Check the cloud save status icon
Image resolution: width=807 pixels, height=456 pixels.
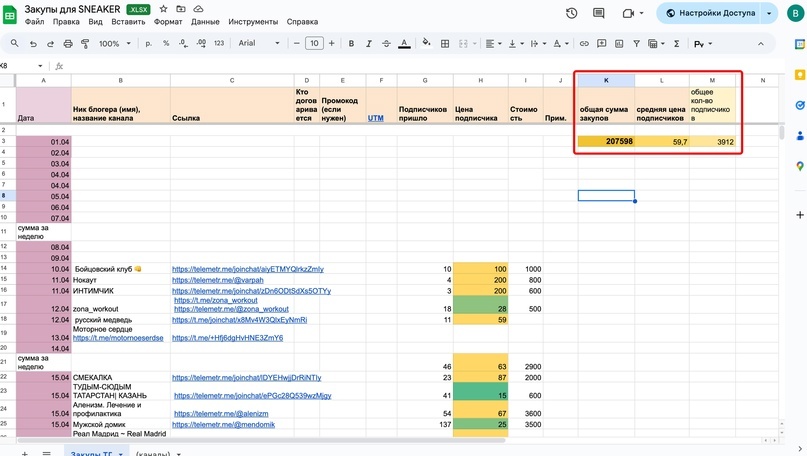[x=198, y=9]
